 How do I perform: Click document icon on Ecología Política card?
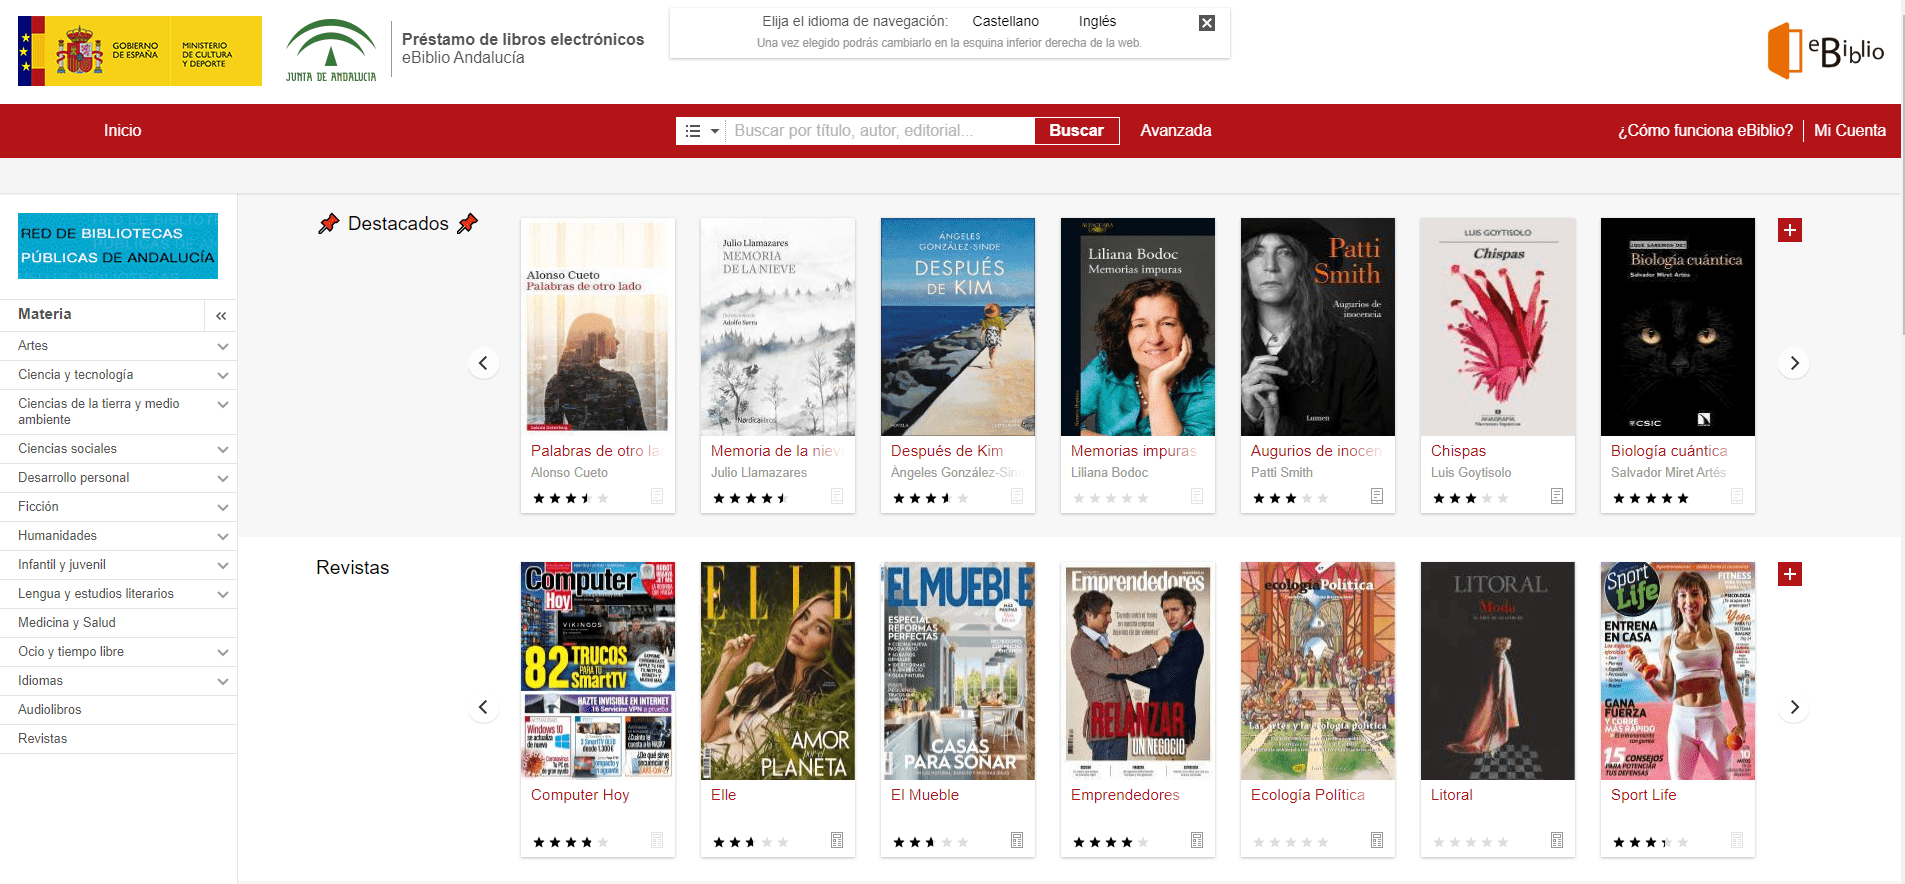pos(1377,840)
